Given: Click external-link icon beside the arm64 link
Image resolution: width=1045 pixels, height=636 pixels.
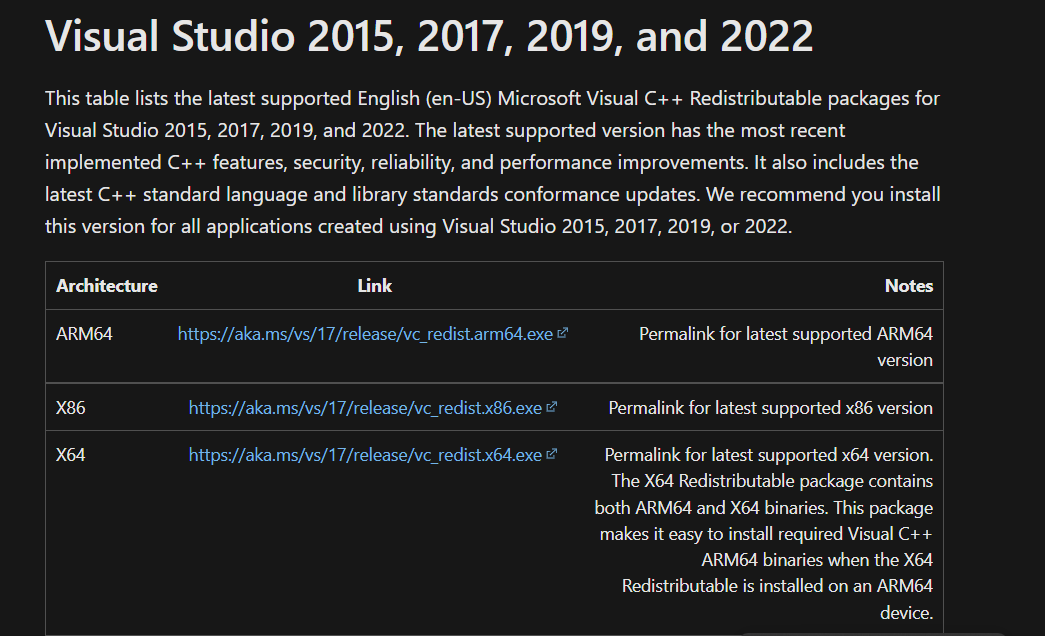Looking at the screenshot, I should point(562,333).
